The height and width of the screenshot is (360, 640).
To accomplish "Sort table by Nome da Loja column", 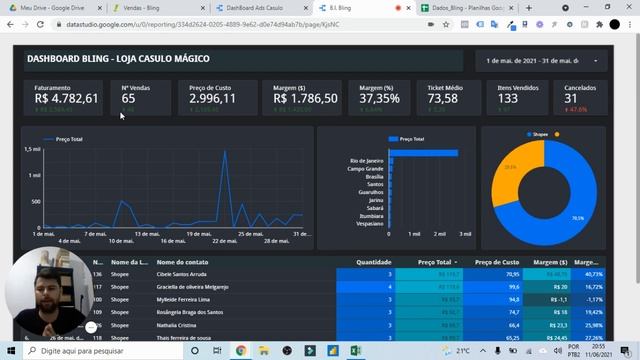I will click(x=129, y=262).
